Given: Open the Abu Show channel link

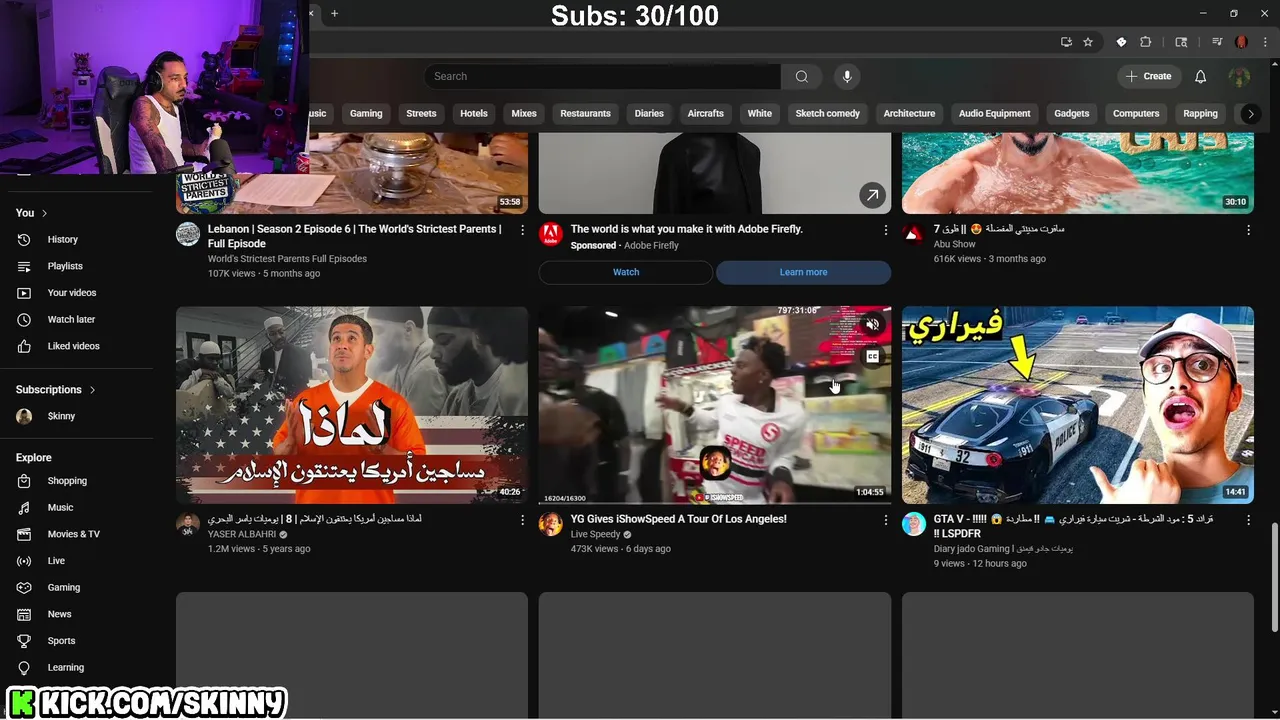Looking at the screenshot, I should tap(954, 244).
